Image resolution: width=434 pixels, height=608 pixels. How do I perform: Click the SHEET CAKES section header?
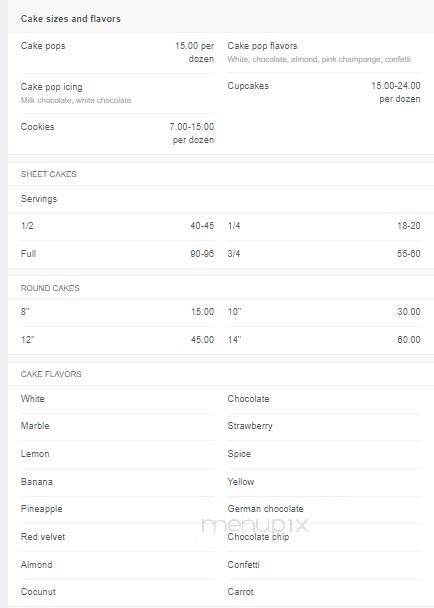(x=48, y=174)
